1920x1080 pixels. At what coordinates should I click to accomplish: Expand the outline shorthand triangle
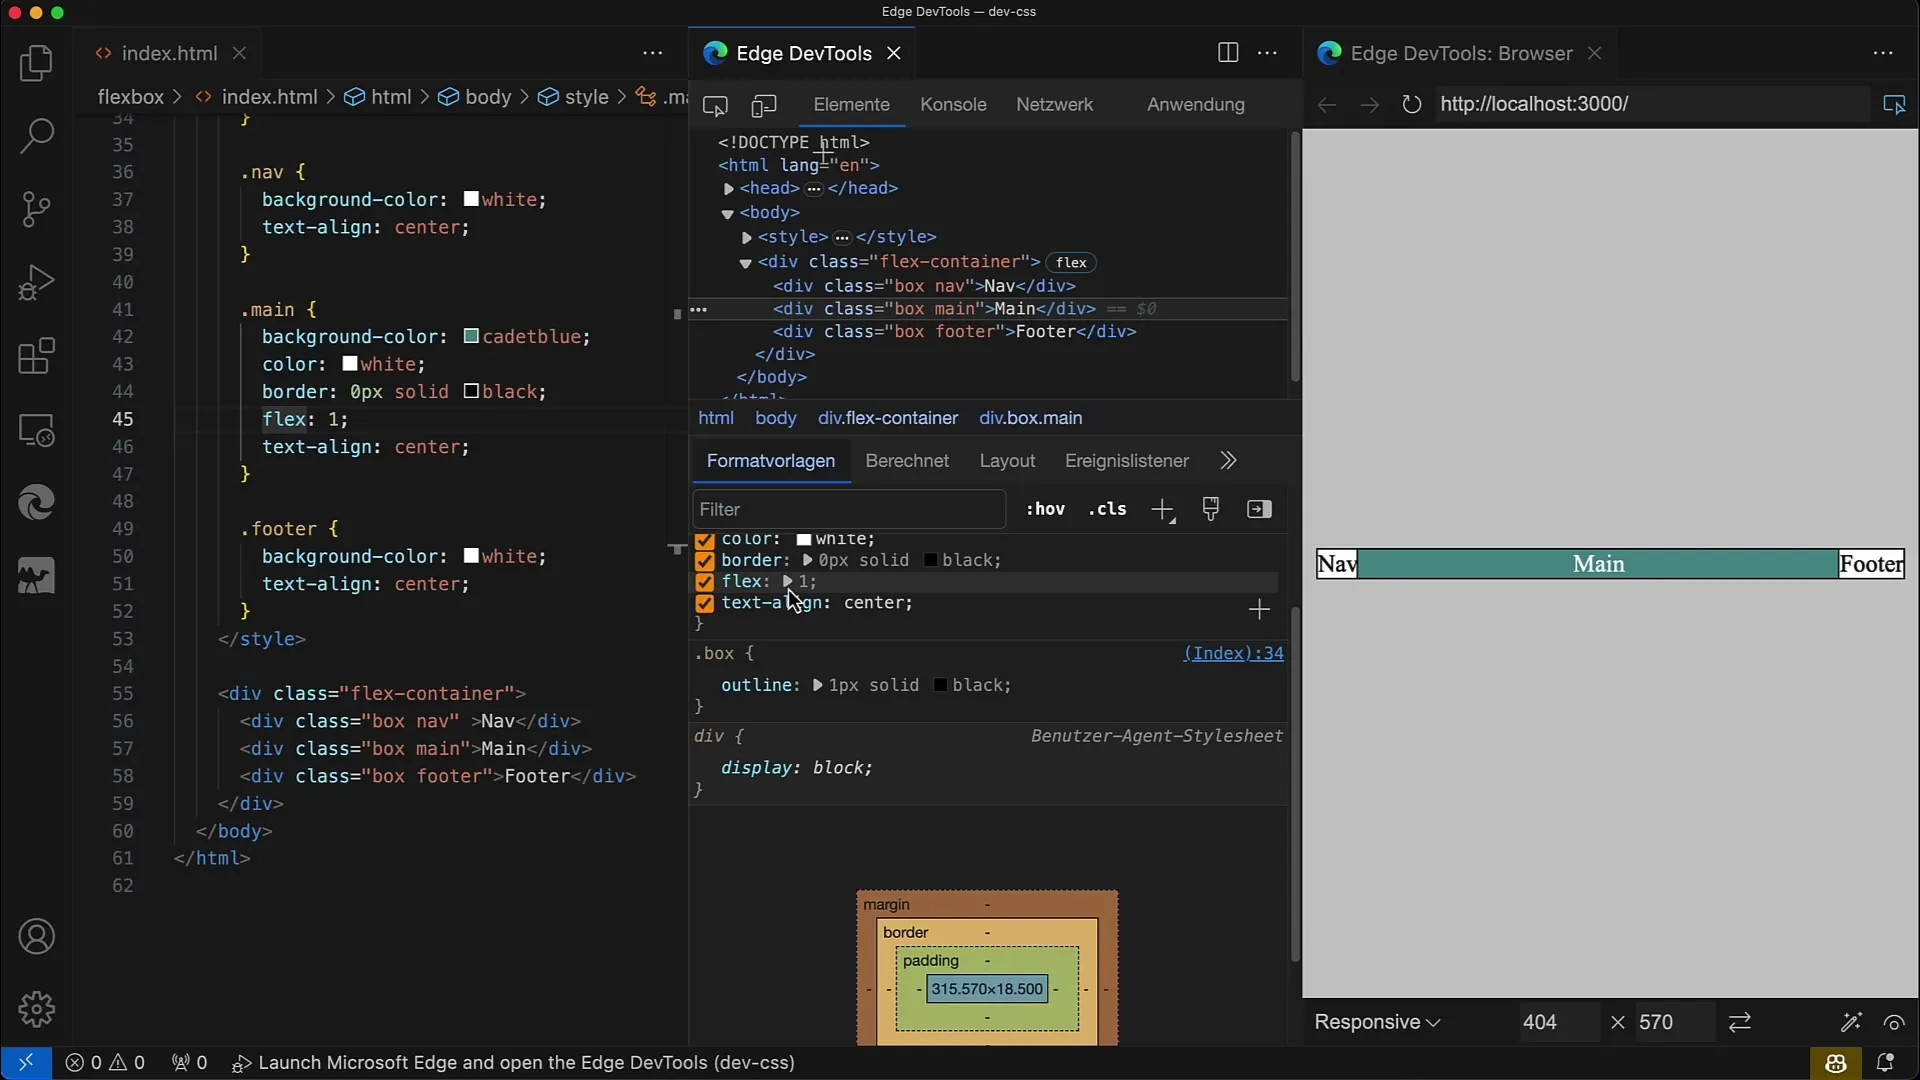[817, 685]
